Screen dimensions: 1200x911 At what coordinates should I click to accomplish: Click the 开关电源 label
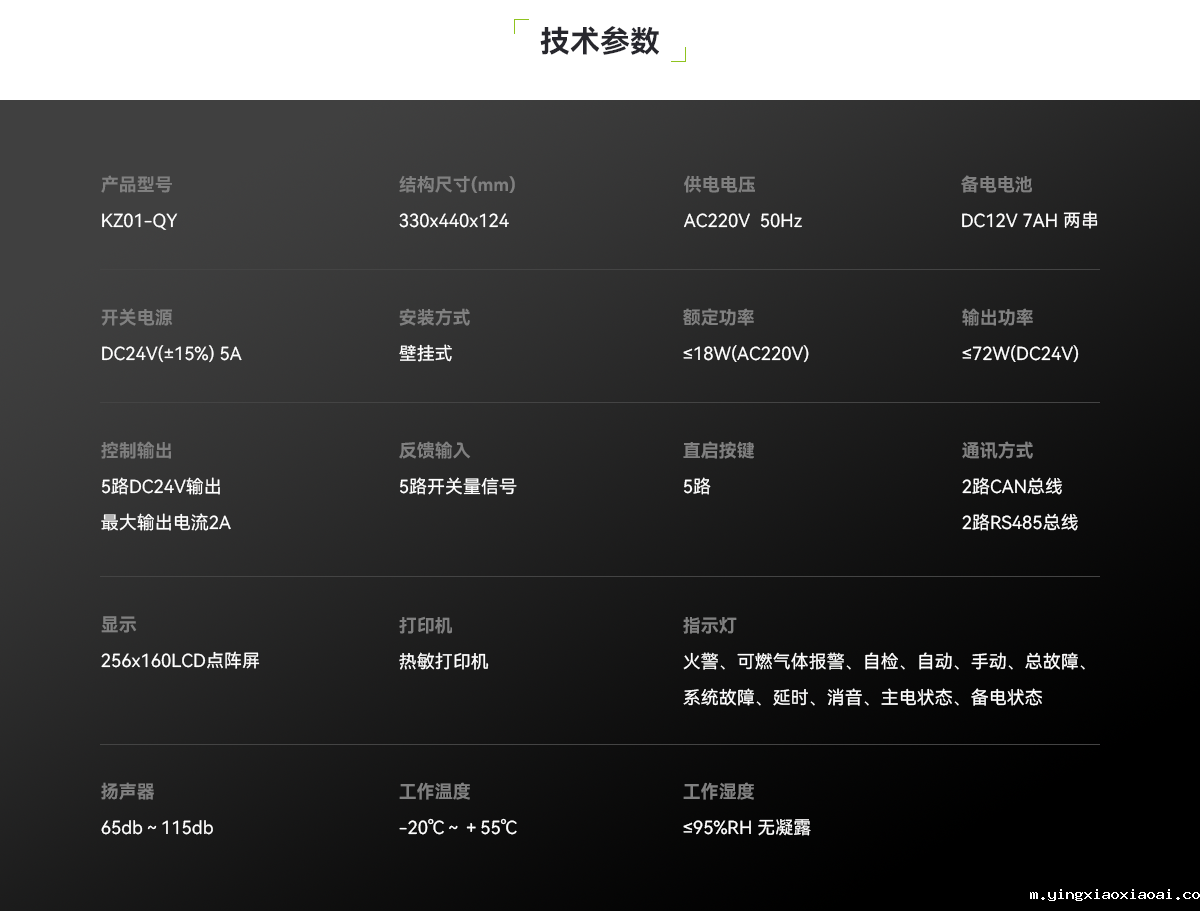pyautogui.click(x=136, y=318)
